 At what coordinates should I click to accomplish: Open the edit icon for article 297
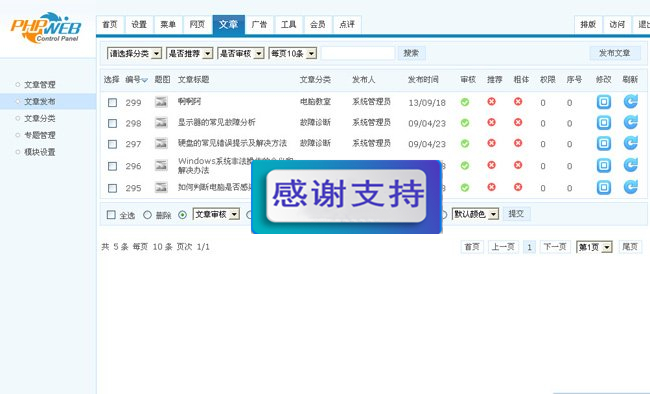pos(604,143)
